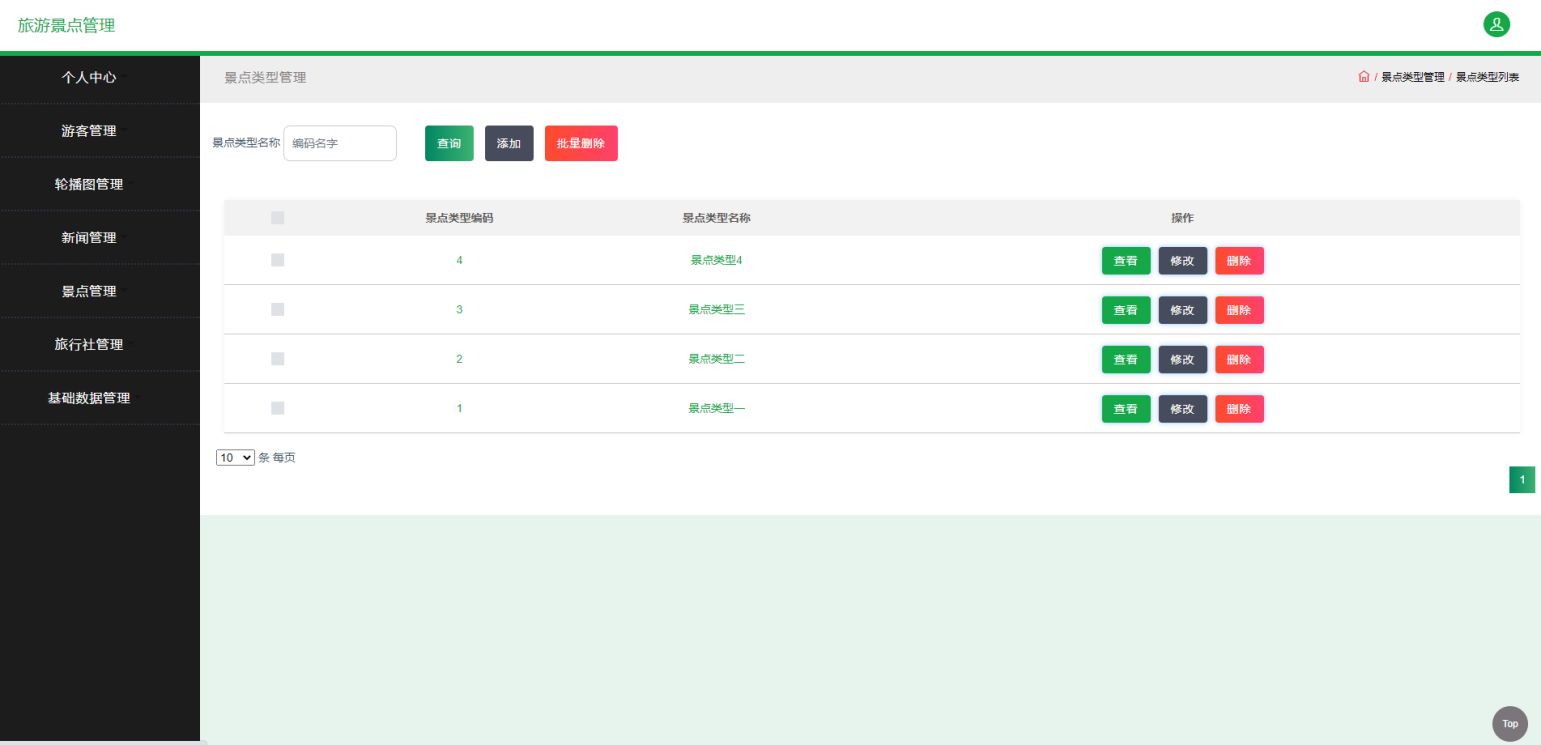The height and width of the screenshot is (745, 1541).
Task: Check the box for row 景点类型4
Action: tap(278, 260)
